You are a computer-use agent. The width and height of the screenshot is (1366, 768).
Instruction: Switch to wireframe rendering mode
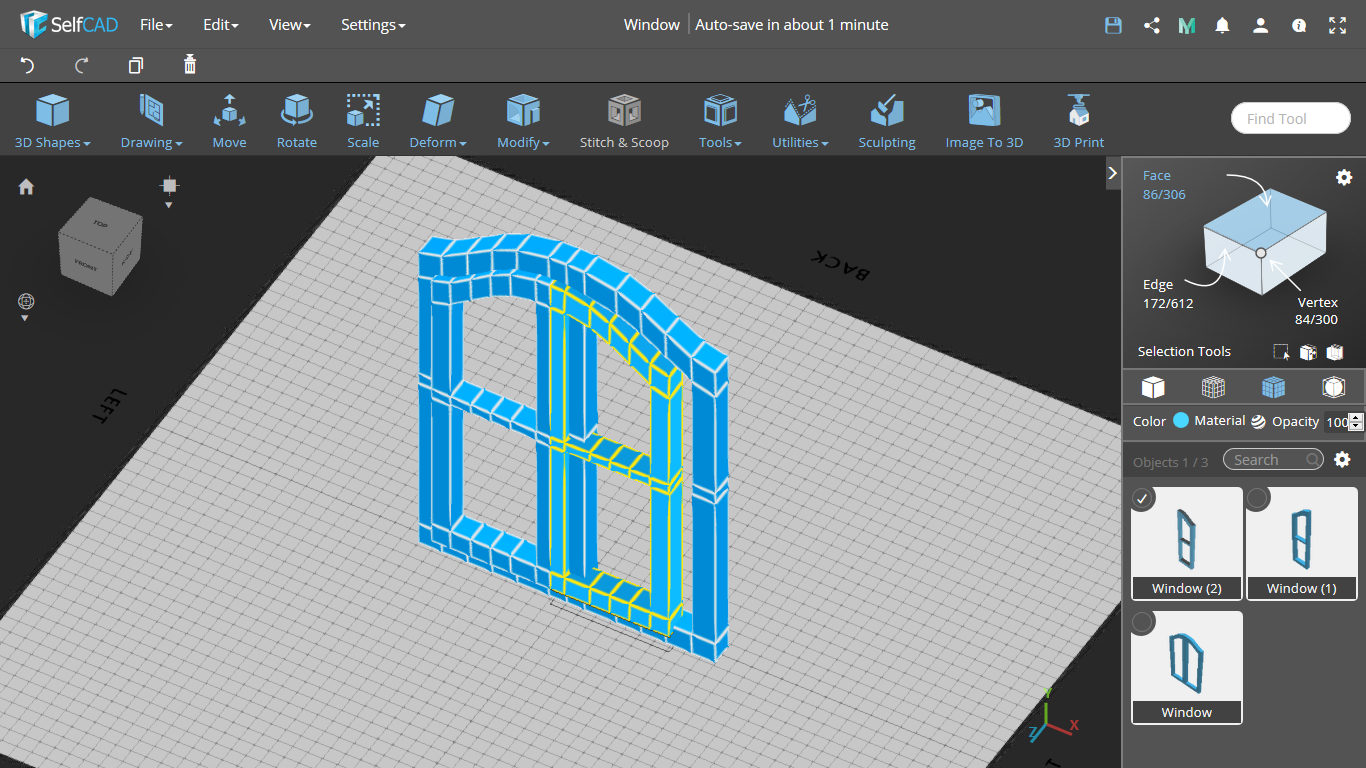(x=1213, y=387)
